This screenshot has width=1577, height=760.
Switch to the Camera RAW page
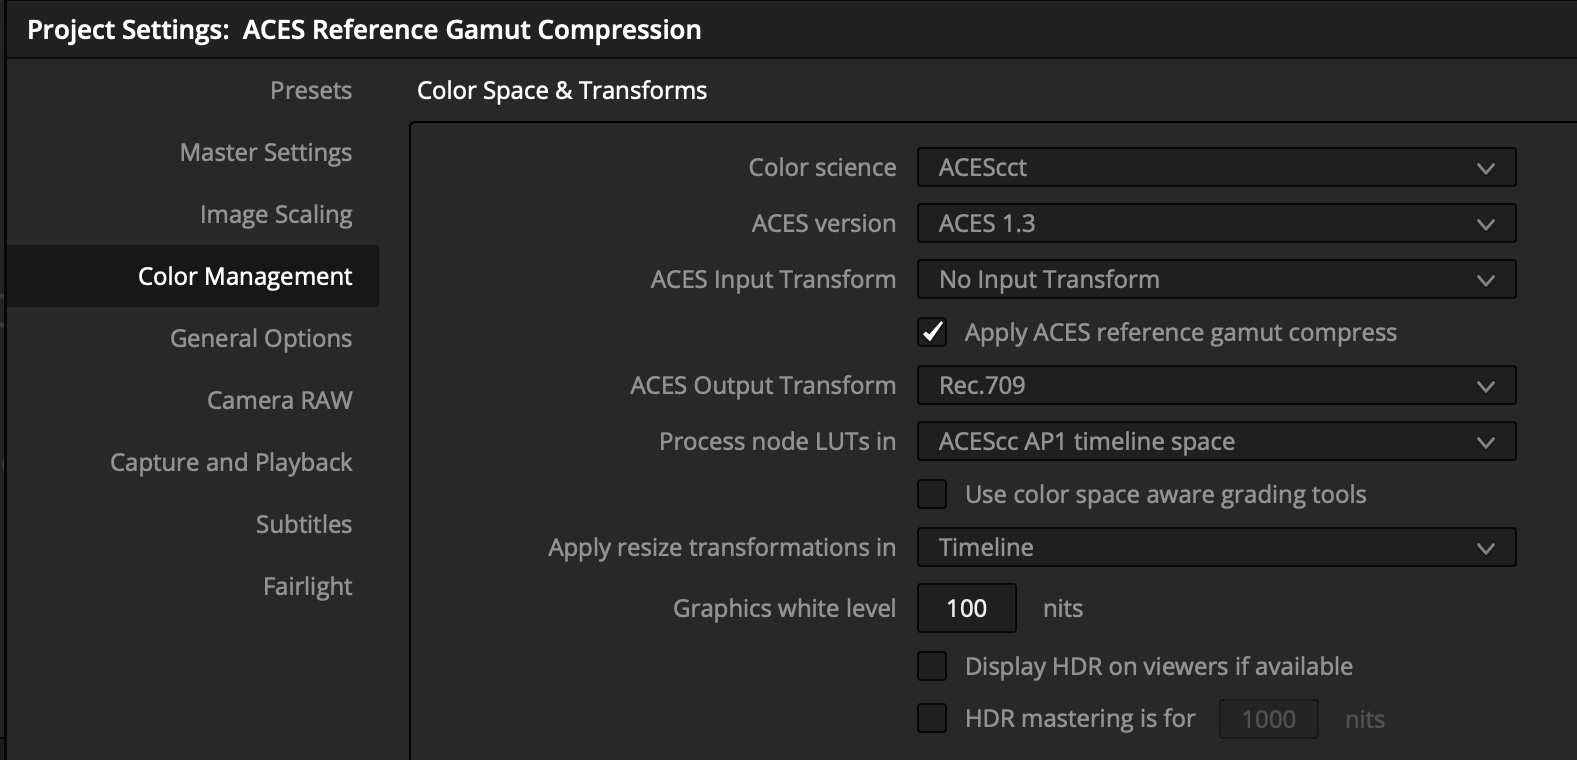click(279, 400)
